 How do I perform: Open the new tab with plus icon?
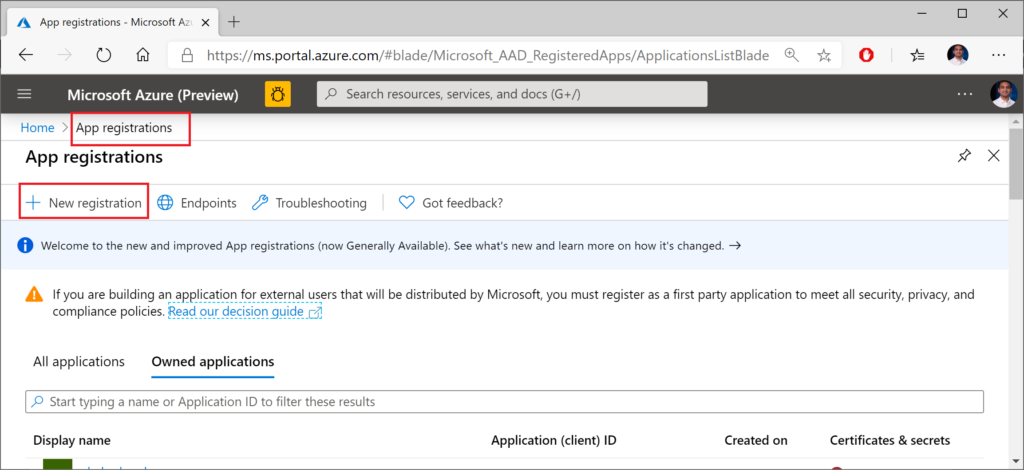point(234,22)
